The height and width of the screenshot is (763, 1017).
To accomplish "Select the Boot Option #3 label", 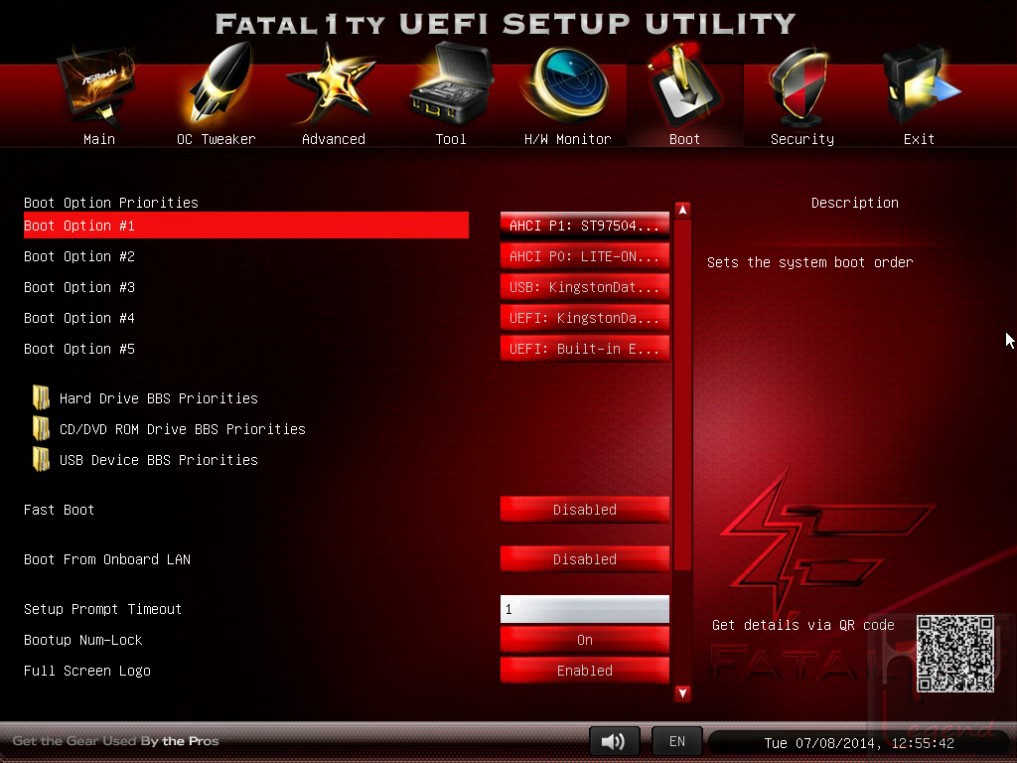I will coord(79,287).
